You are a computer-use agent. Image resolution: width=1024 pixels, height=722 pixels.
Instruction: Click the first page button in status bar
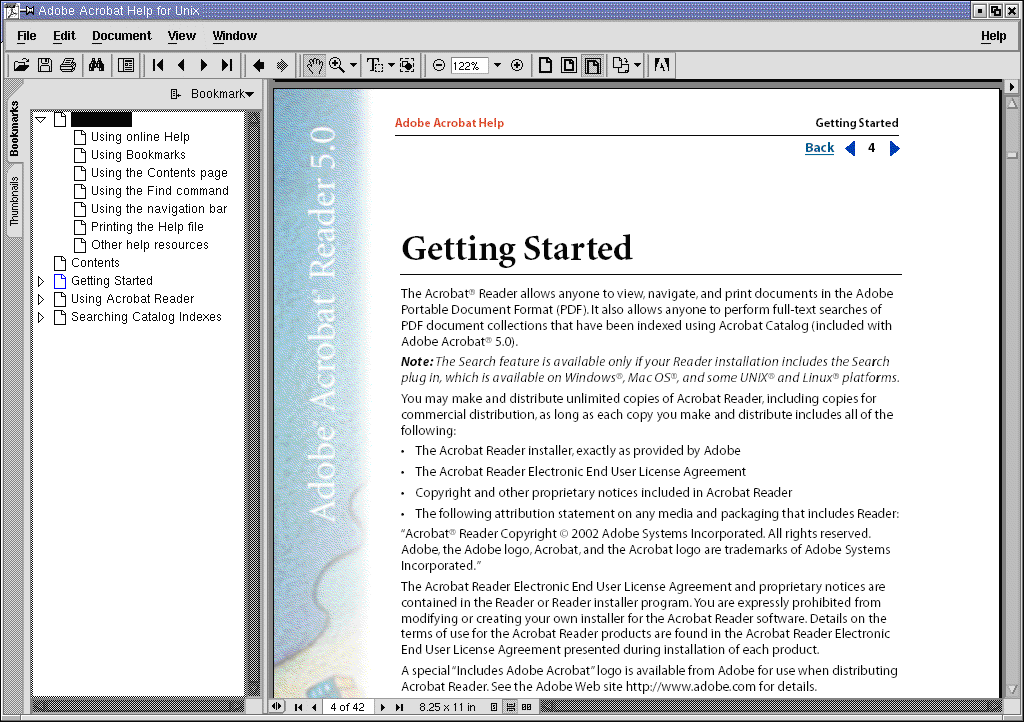pyautogui.click(x=298, y=707)
